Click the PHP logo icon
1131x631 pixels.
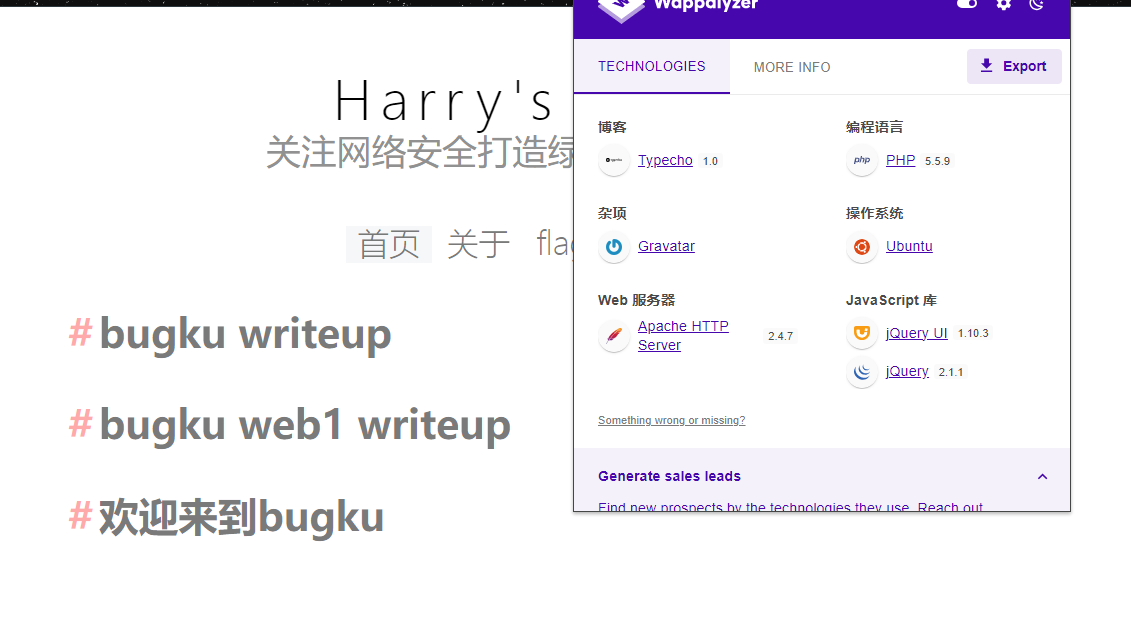coord(862,160)
